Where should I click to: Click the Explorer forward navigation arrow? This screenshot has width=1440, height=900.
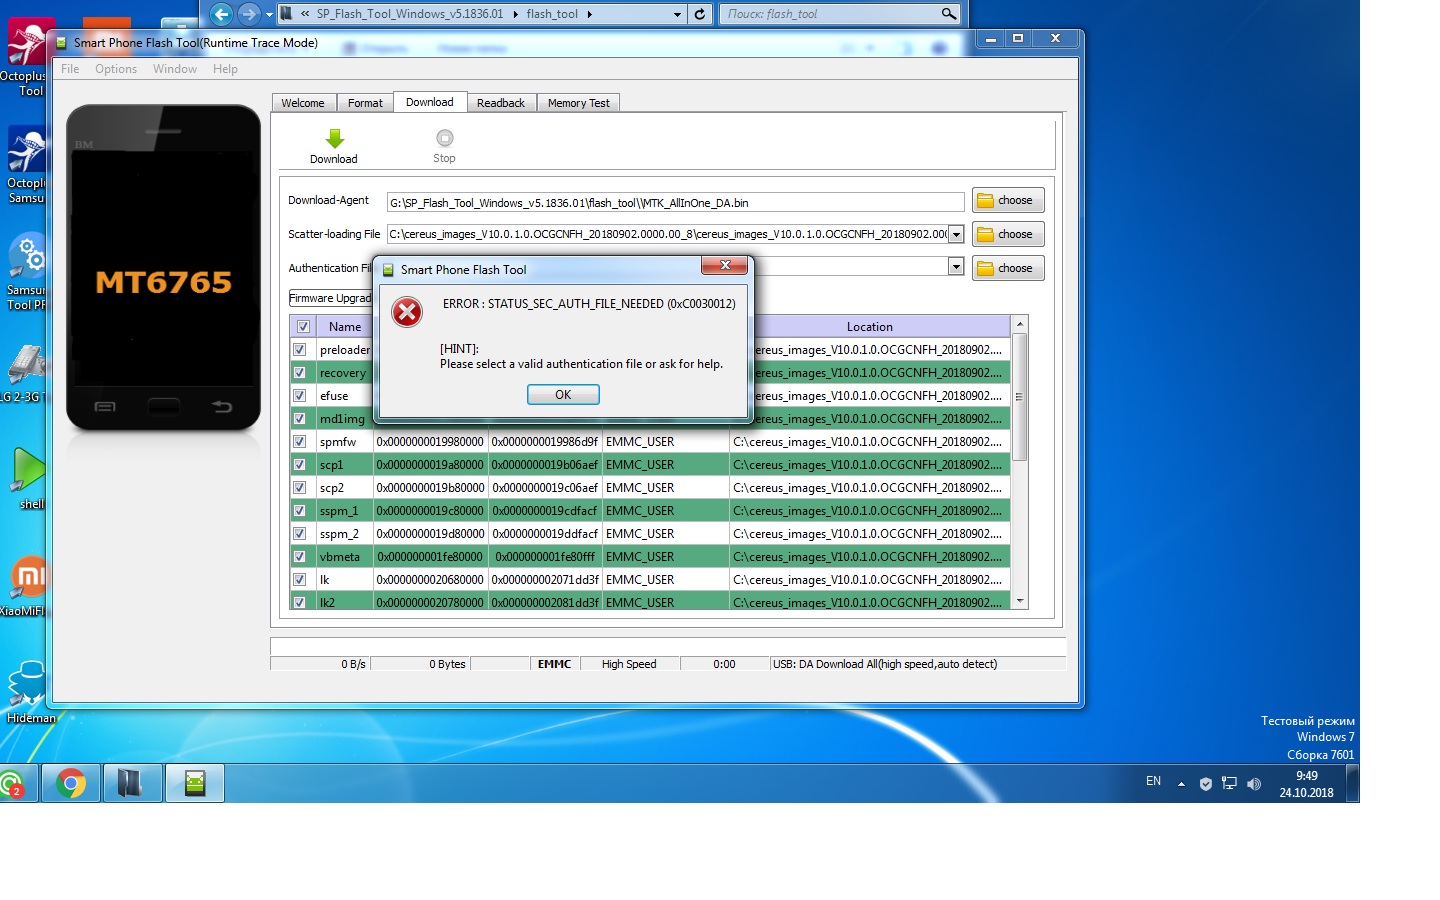pos(249,14)
